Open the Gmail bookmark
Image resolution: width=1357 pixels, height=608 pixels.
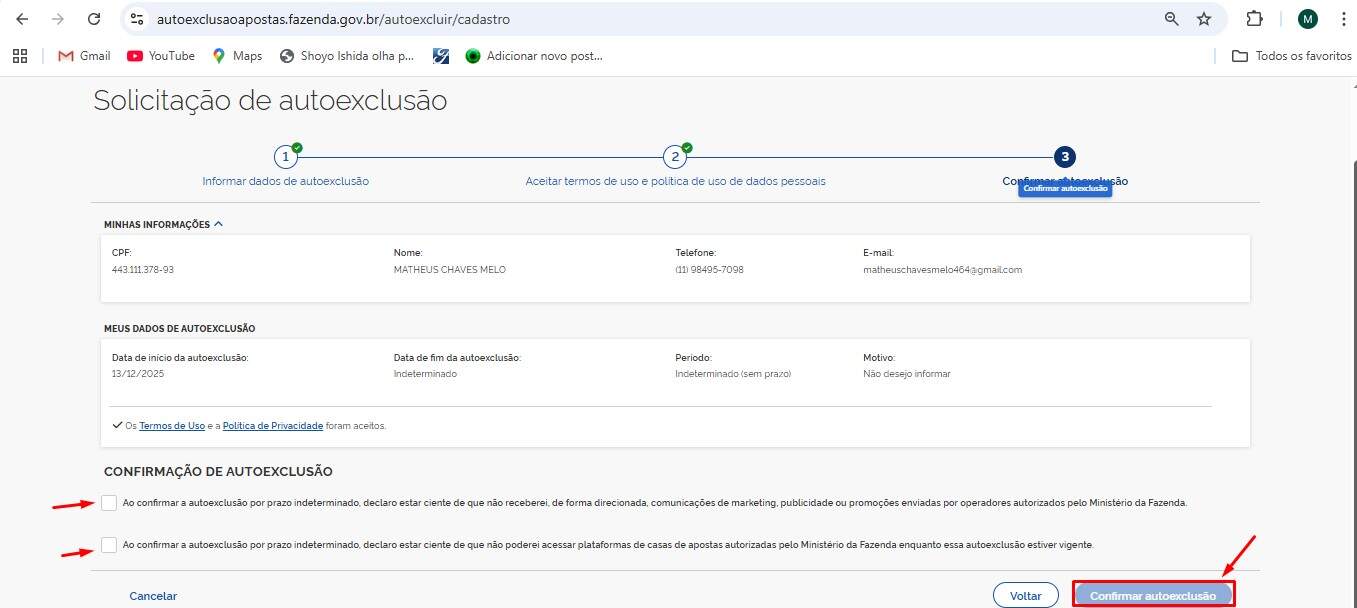click(x=83, y=56)
